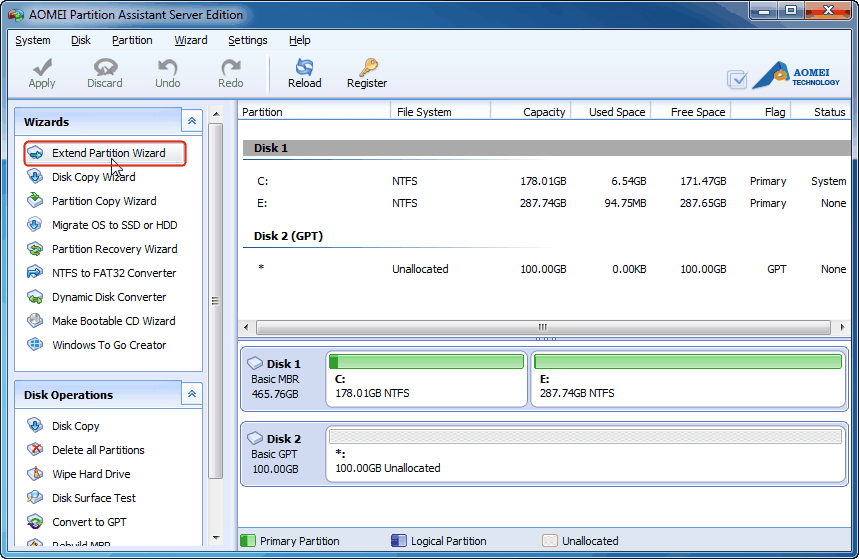The image size is (859, 559).
Task: Select the Unallocated row under Disk 2
Action: point(546,269)
